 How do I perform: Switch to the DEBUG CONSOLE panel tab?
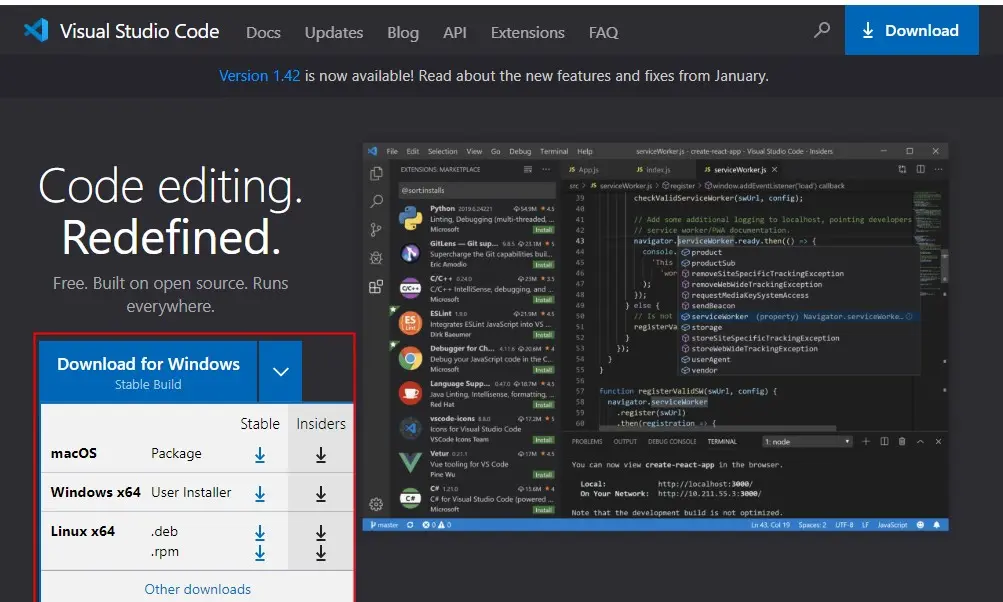click(672, 441)
